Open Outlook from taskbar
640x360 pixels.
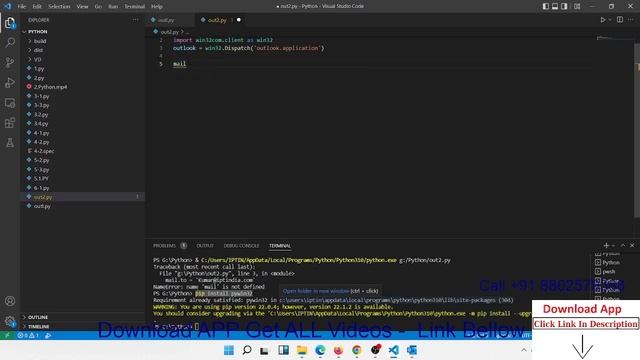click(x=412, y=350)
